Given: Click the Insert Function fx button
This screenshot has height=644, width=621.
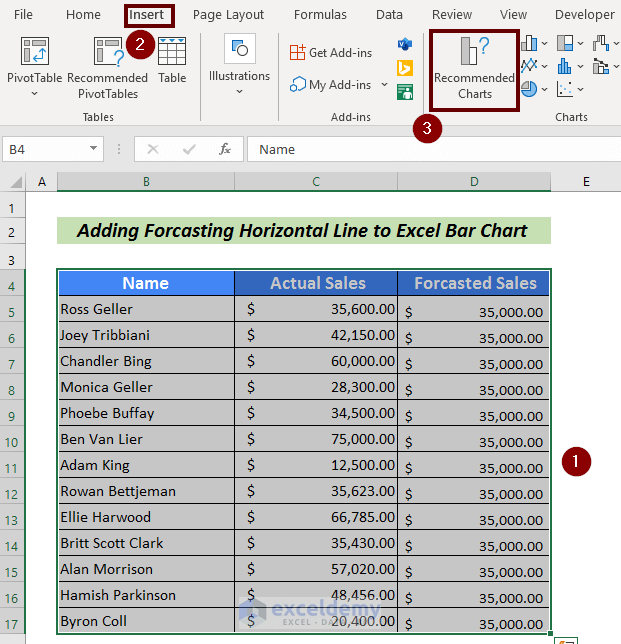Looking at the screenshot, I should (x=225, y=149).
